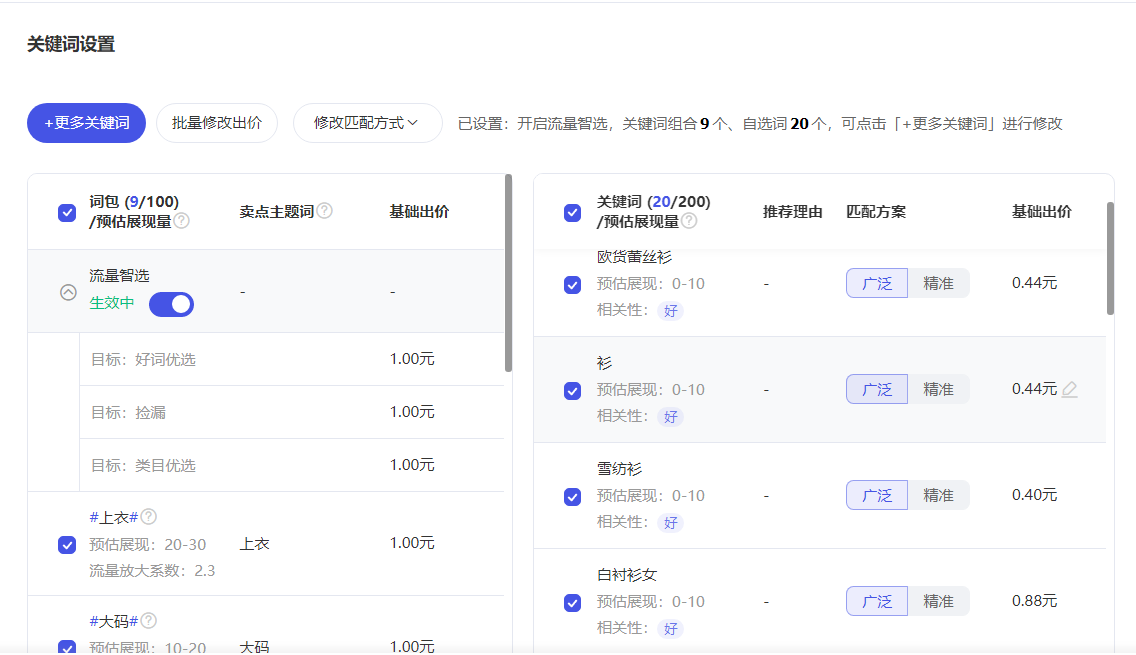Image resolution: width=1136 pixels, height=655 pixels.
Task: Click relevance tag 好 for 衫
Action: 670,417
